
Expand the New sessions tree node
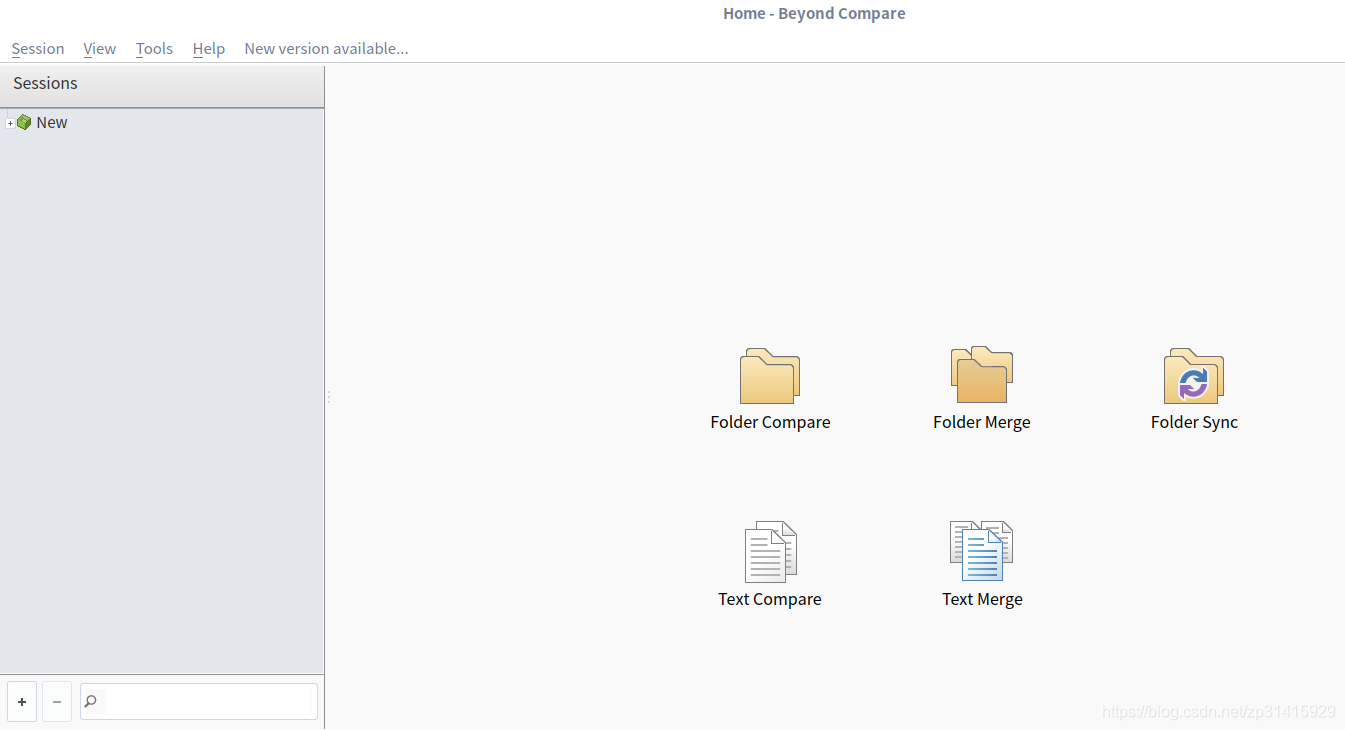tap(10, 123)
